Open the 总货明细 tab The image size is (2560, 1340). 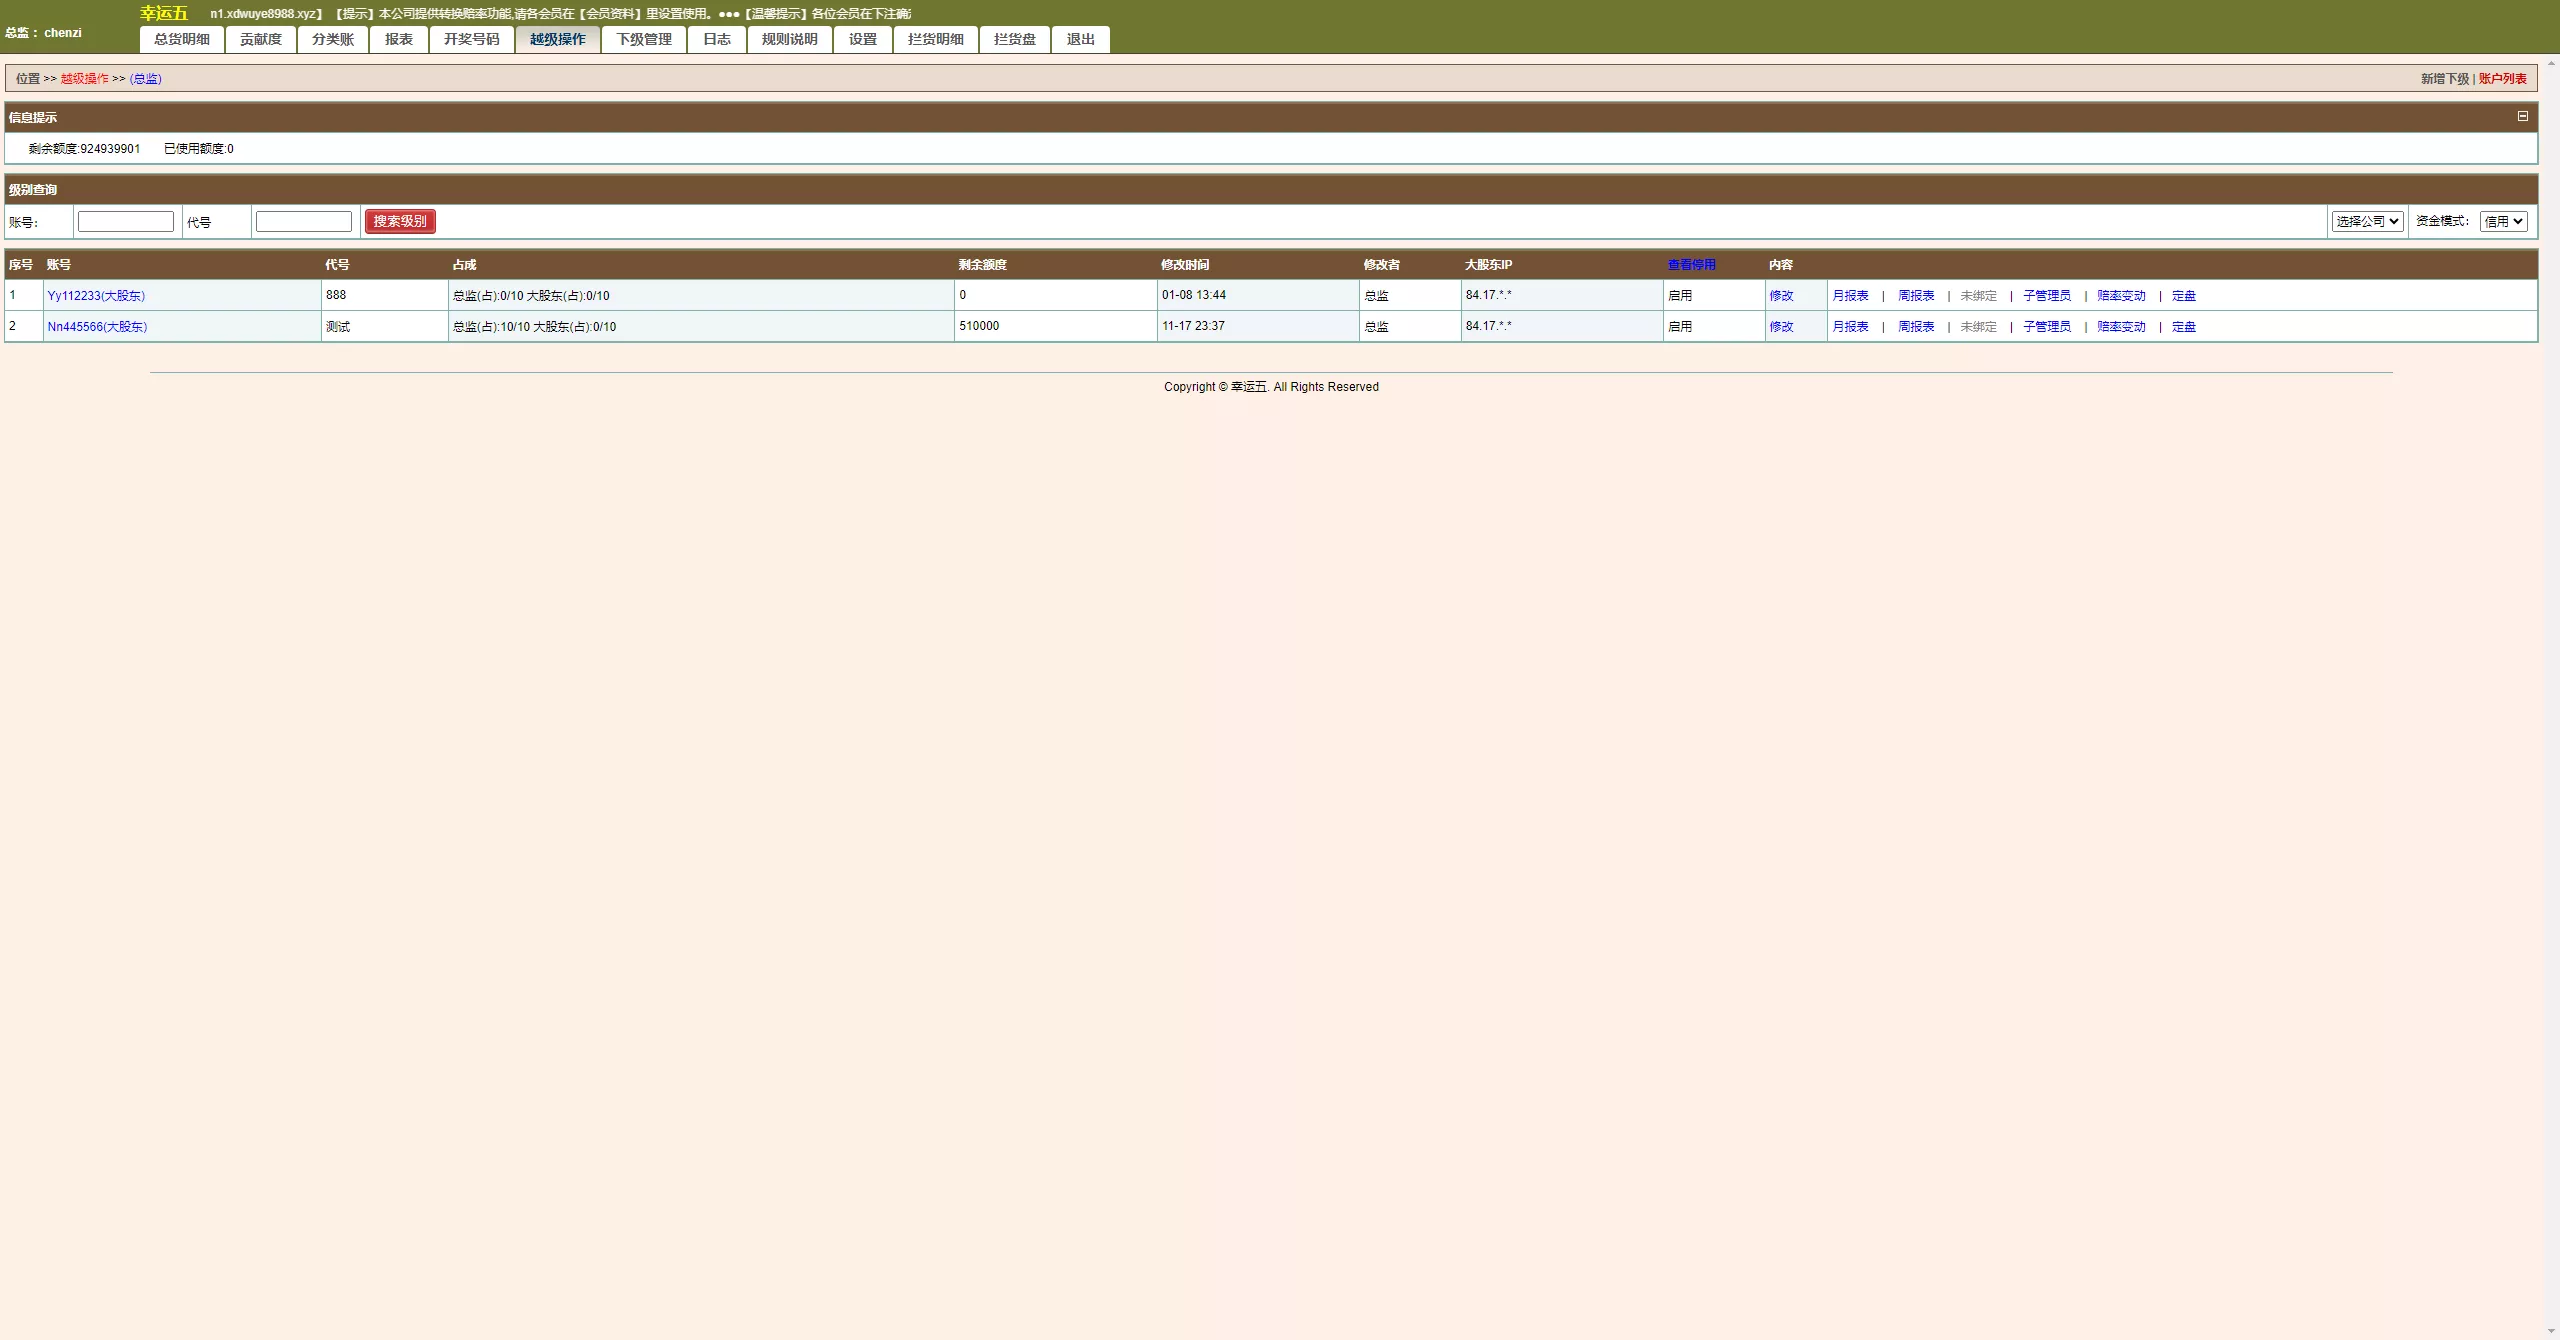182,39
